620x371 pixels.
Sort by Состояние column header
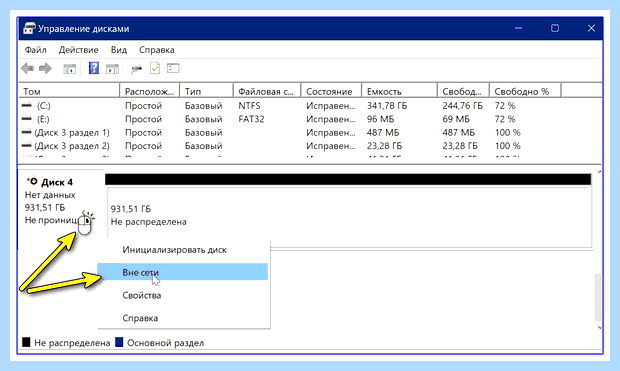click(x=331, y=91)
